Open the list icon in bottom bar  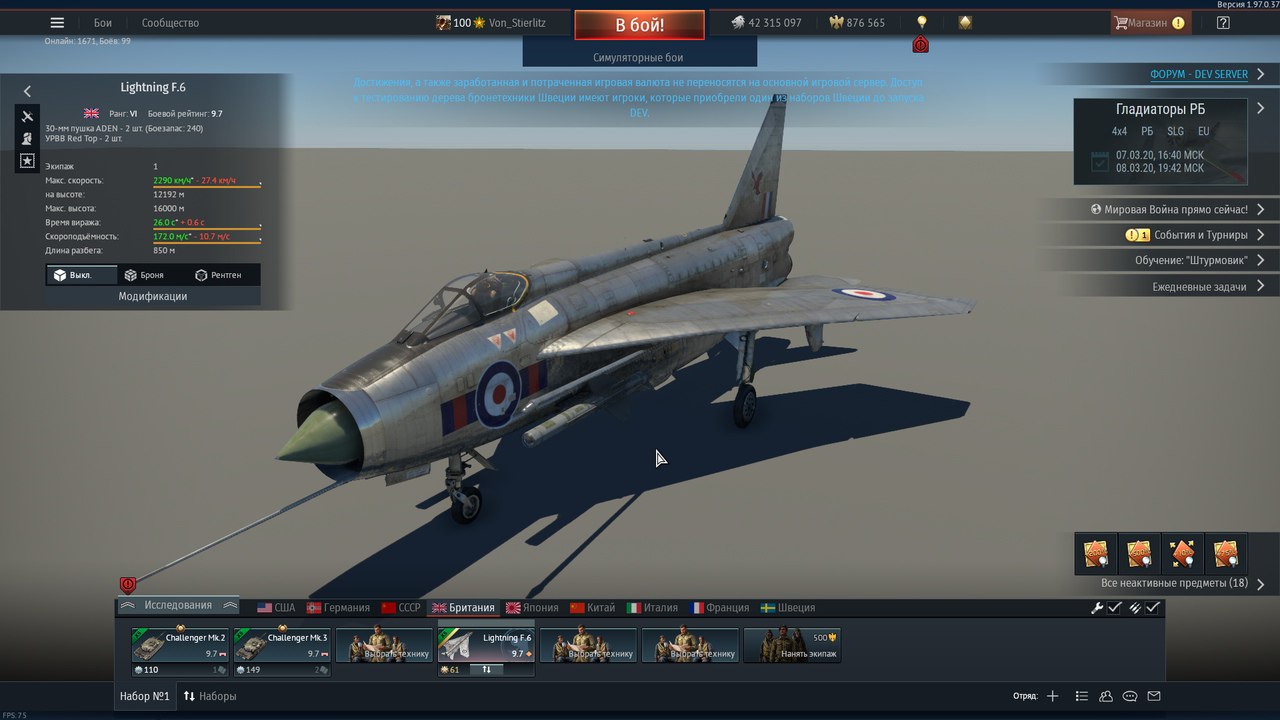(1081, 696)
